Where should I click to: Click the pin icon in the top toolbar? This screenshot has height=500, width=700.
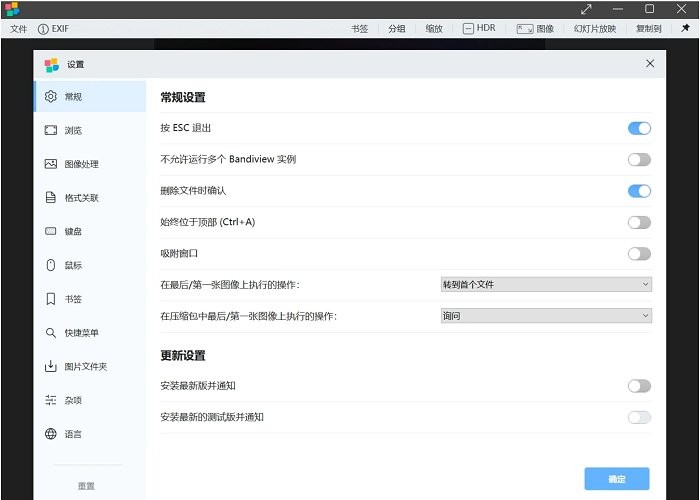[x=685, y=28]
